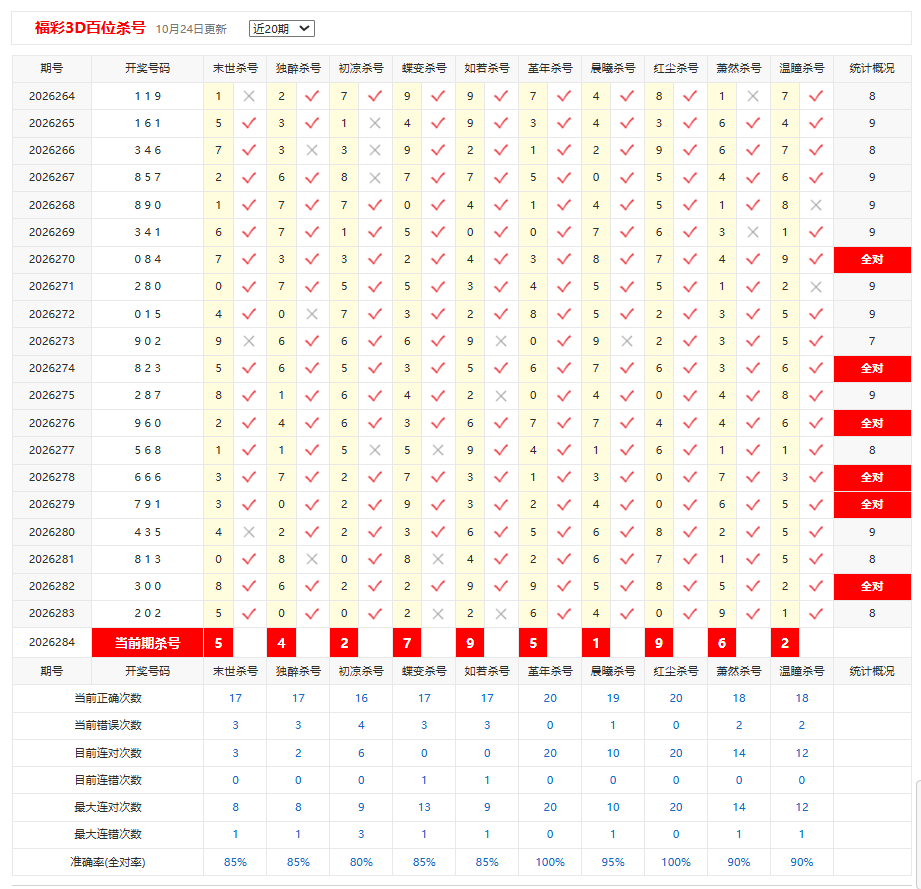
Task: Click the 温瞳杀号 X mark in row 2026271
Action: pyautogui.click(x=815, y=287)
